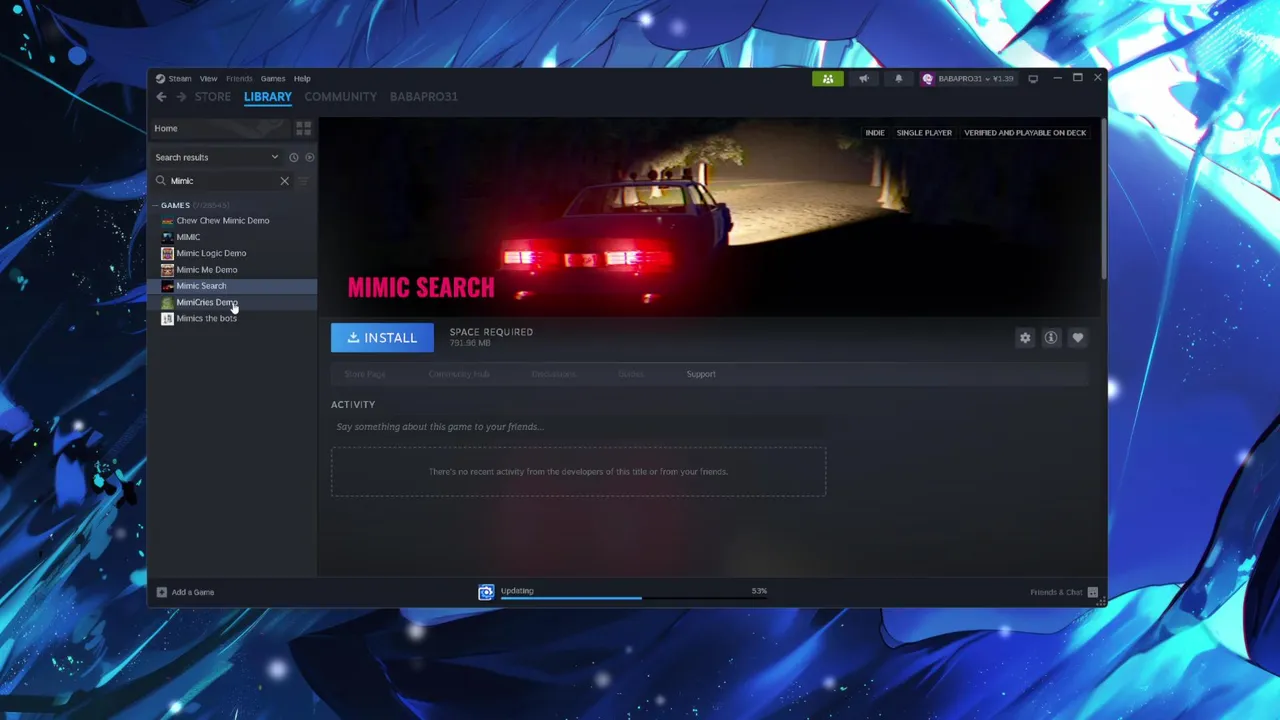
Task: Select MimiCries Demo
Action: tap(207, 302)
